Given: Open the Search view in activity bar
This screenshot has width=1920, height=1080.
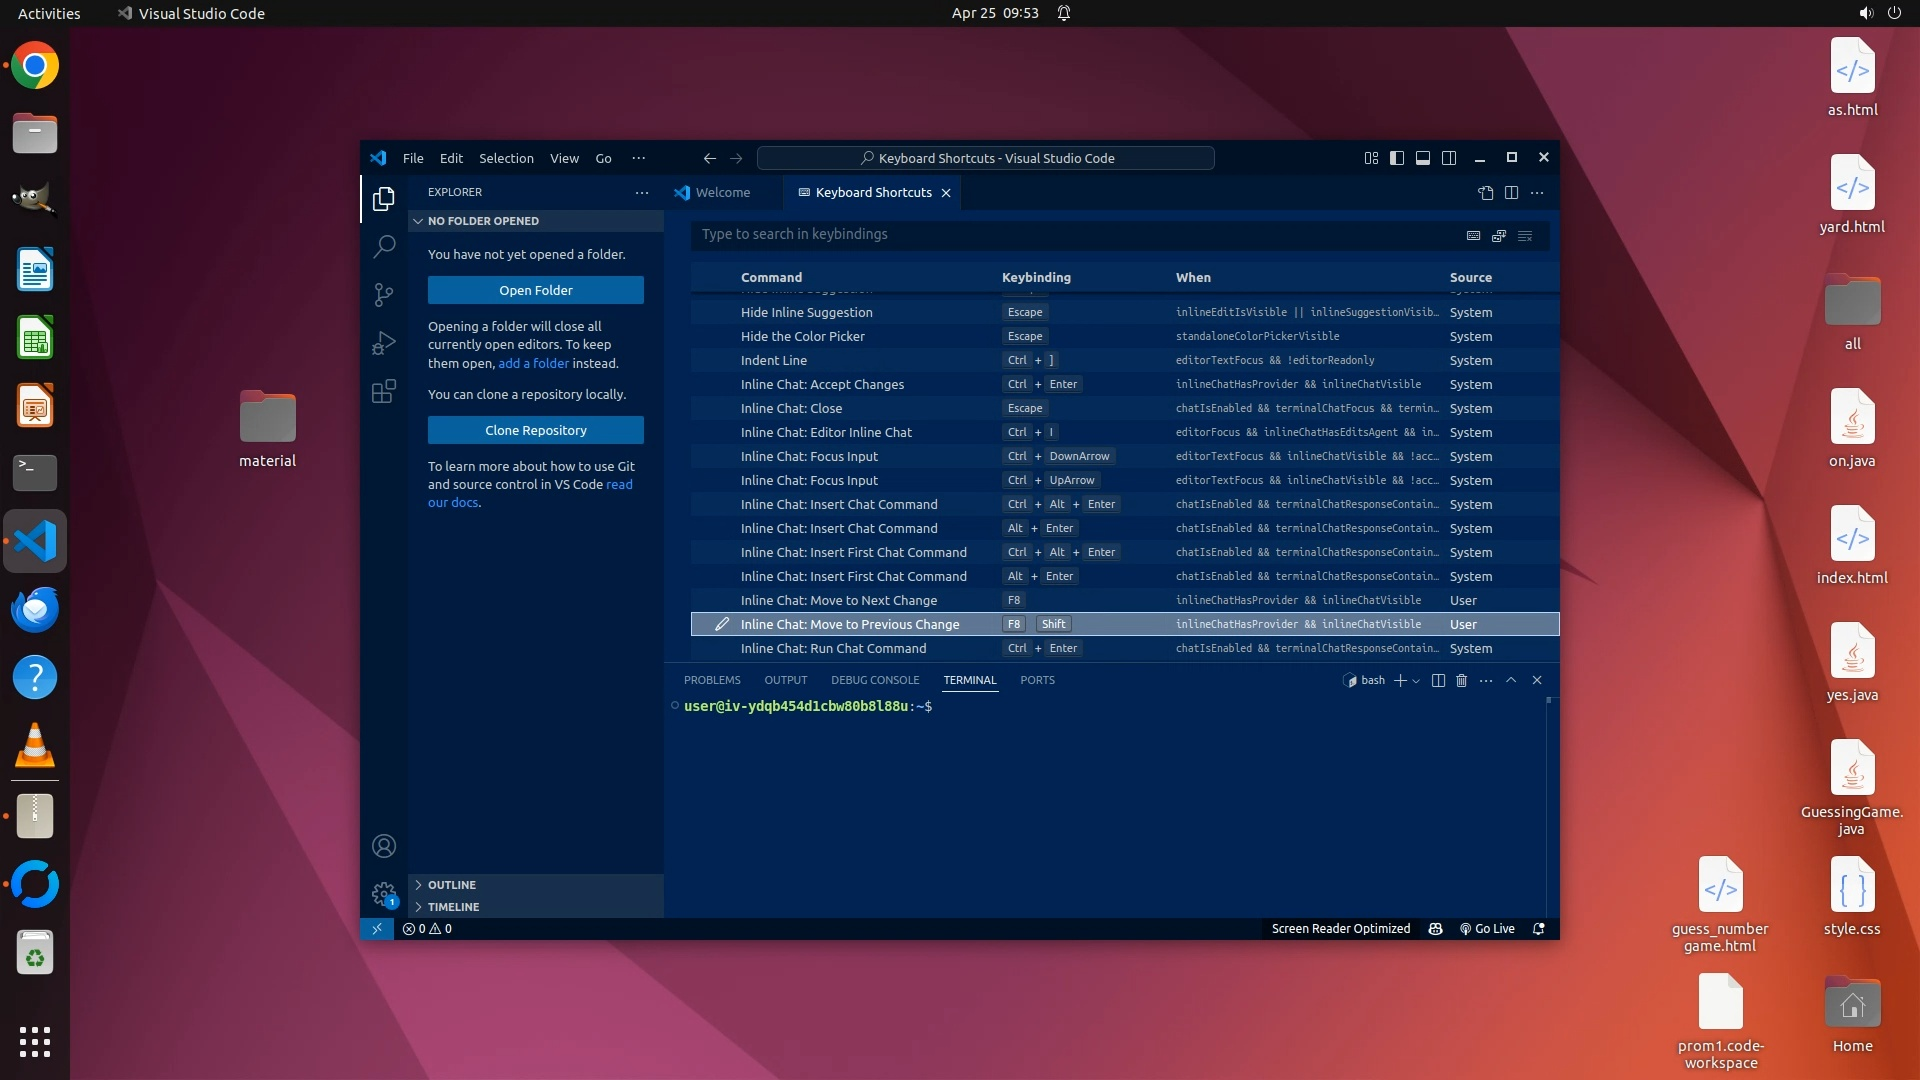Looking at the screenshot, I should coord(384,246).
